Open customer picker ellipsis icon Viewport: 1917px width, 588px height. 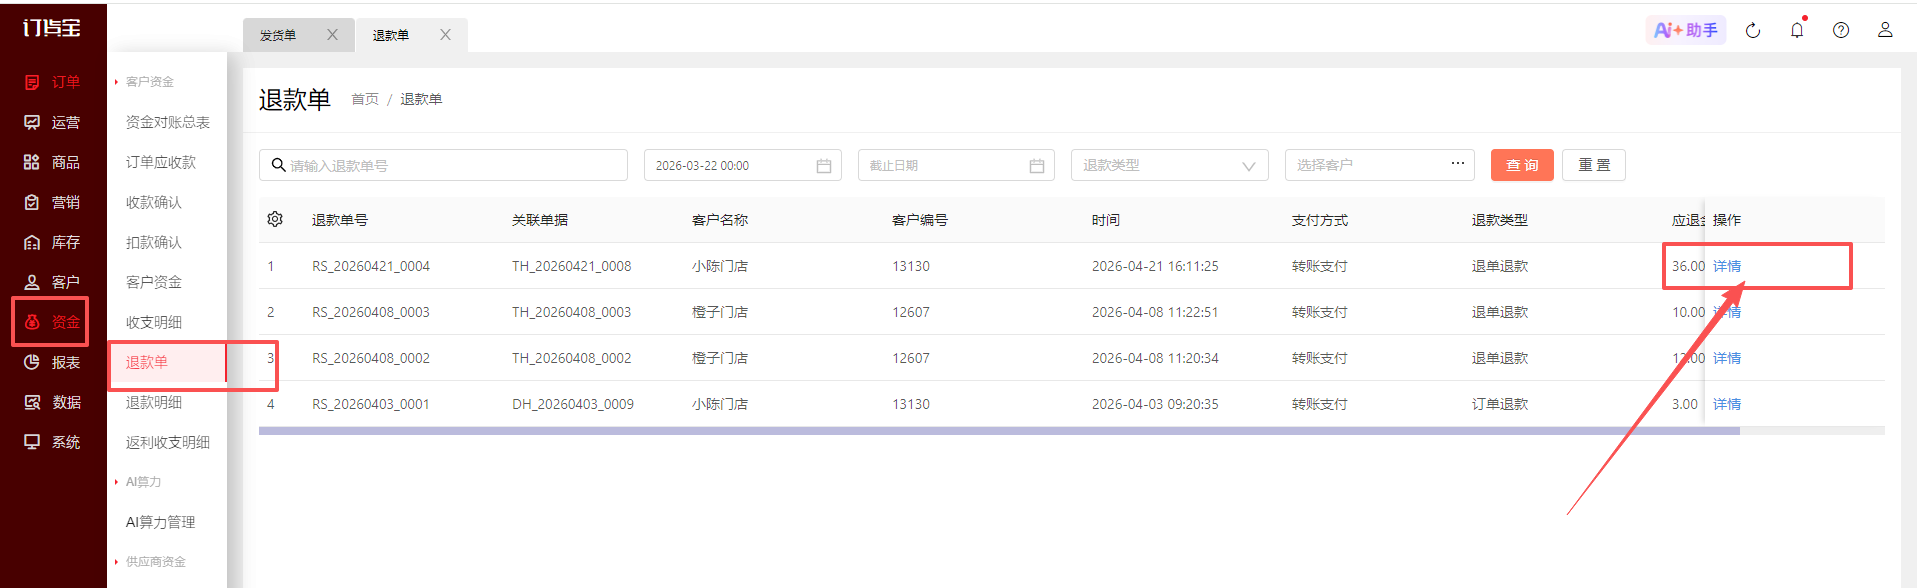1458,163
